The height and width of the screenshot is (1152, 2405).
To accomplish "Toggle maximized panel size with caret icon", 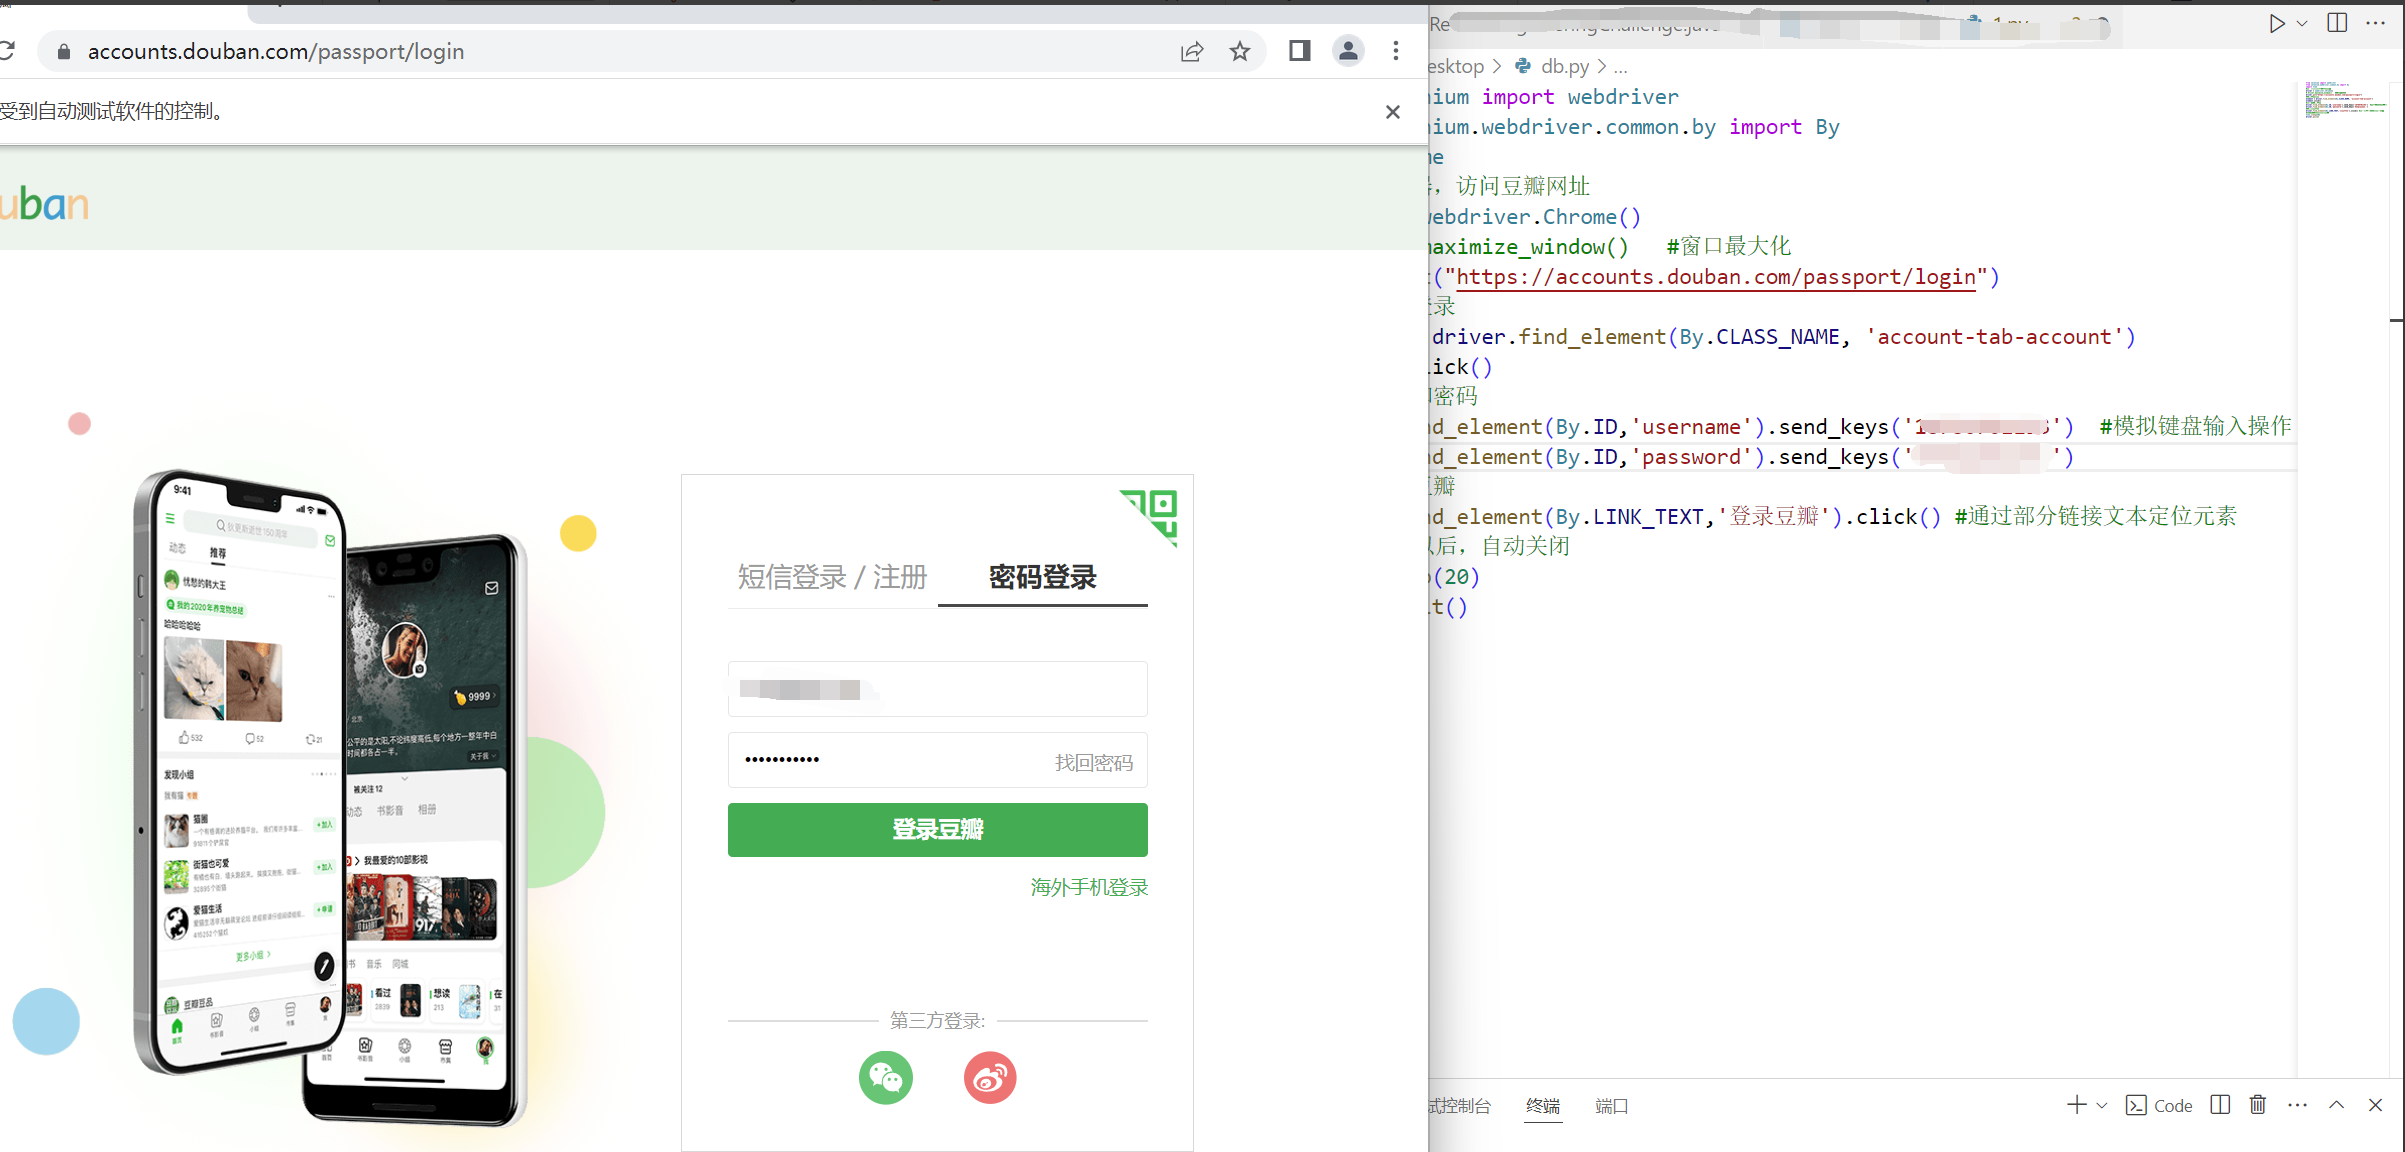I will click(x=2336, y=1105).
